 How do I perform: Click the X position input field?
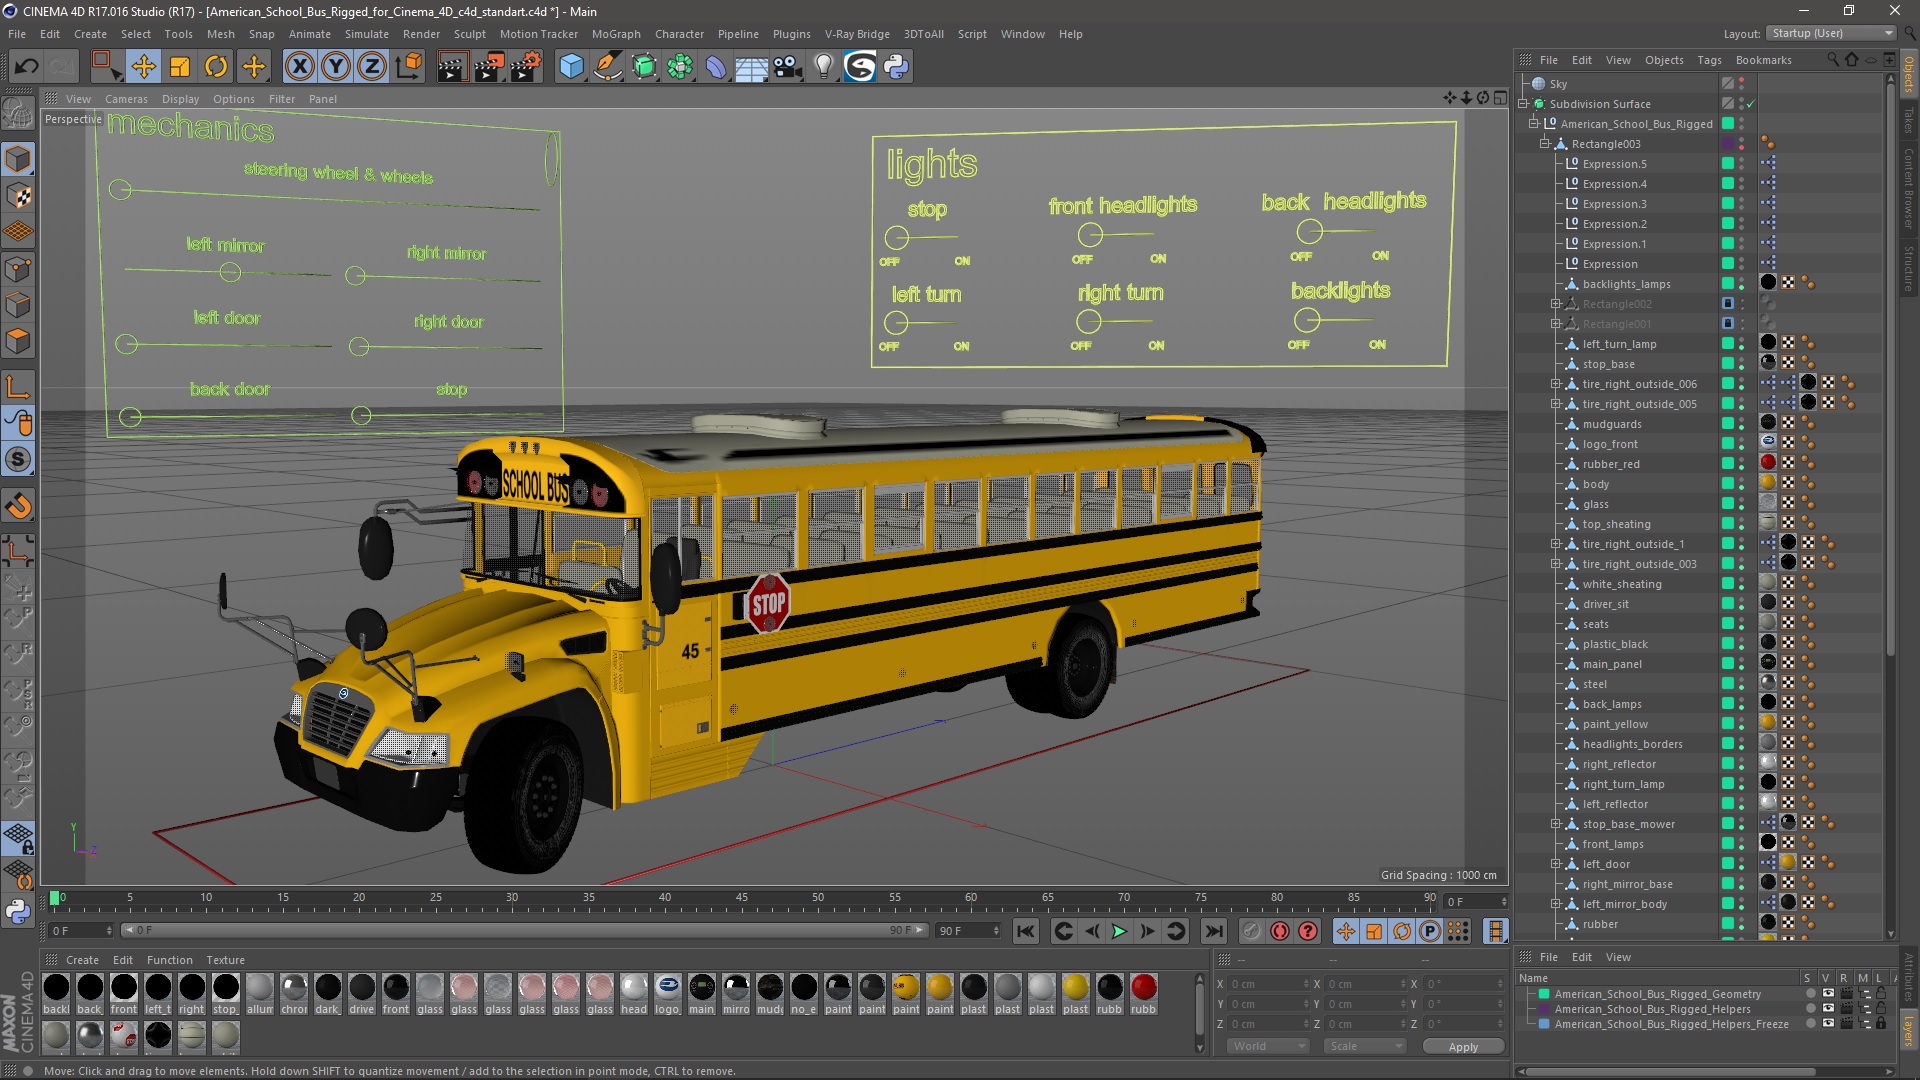1268,984
